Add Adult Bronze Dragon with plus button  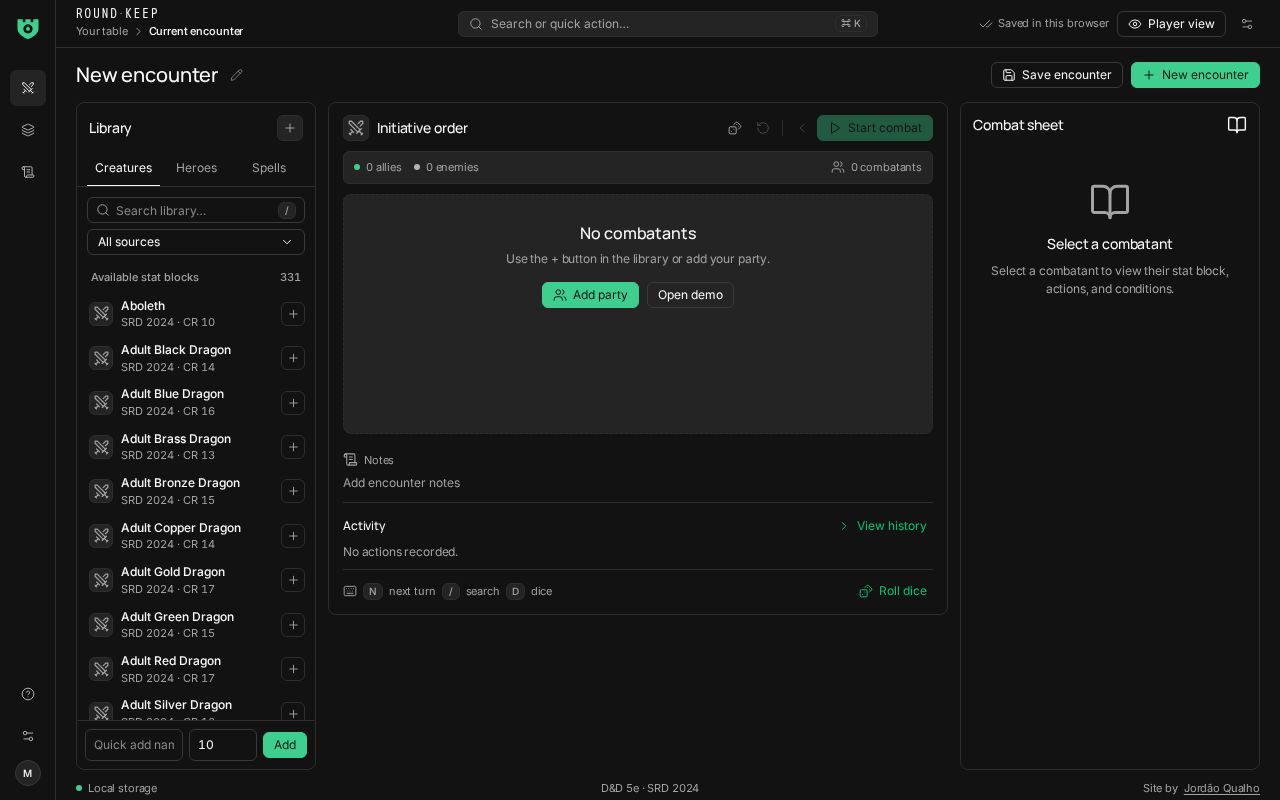pos(293,491)
